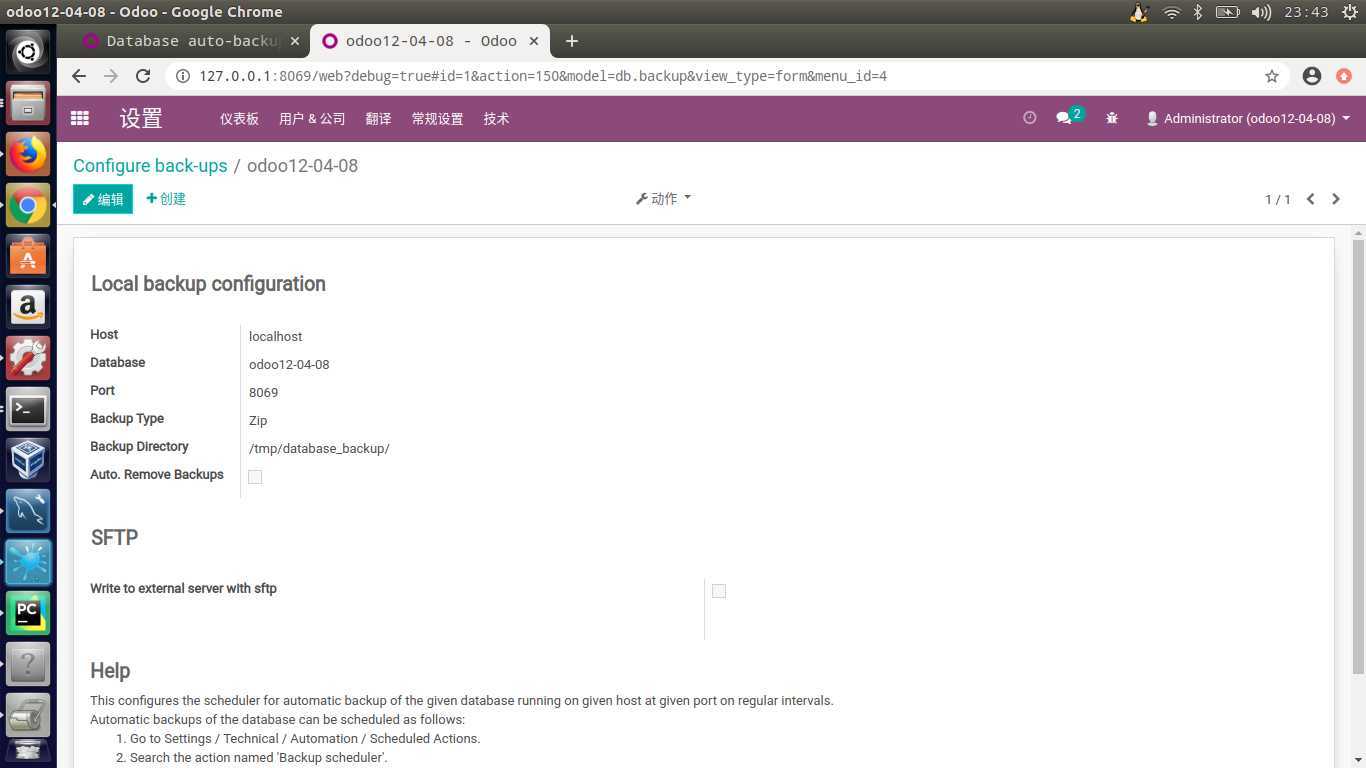Click the browser address bar URL
This screenshot has height=768, width=1366.
click(x=543, y=76)
